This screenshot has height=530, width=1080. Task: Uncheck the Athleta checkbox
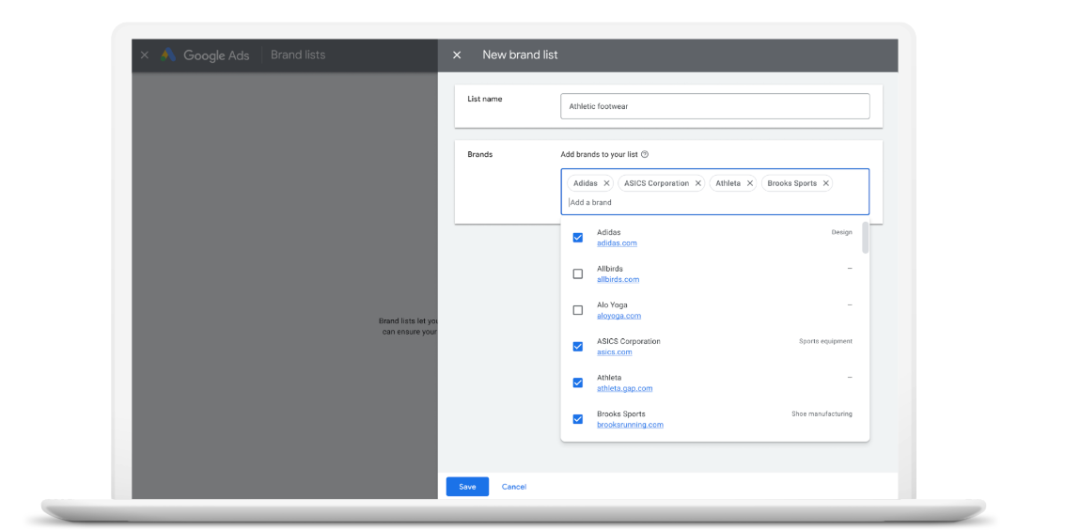pyautogui.click(x=578, y=383)
